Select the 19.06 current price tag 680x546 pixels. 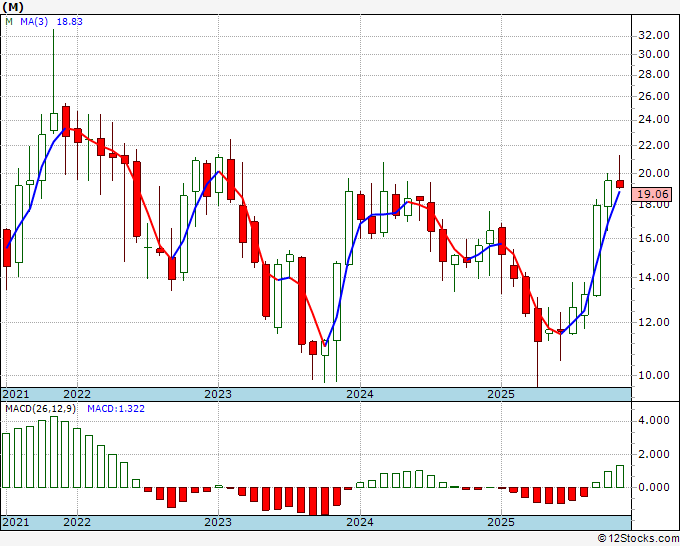click(x=651, y=194)
